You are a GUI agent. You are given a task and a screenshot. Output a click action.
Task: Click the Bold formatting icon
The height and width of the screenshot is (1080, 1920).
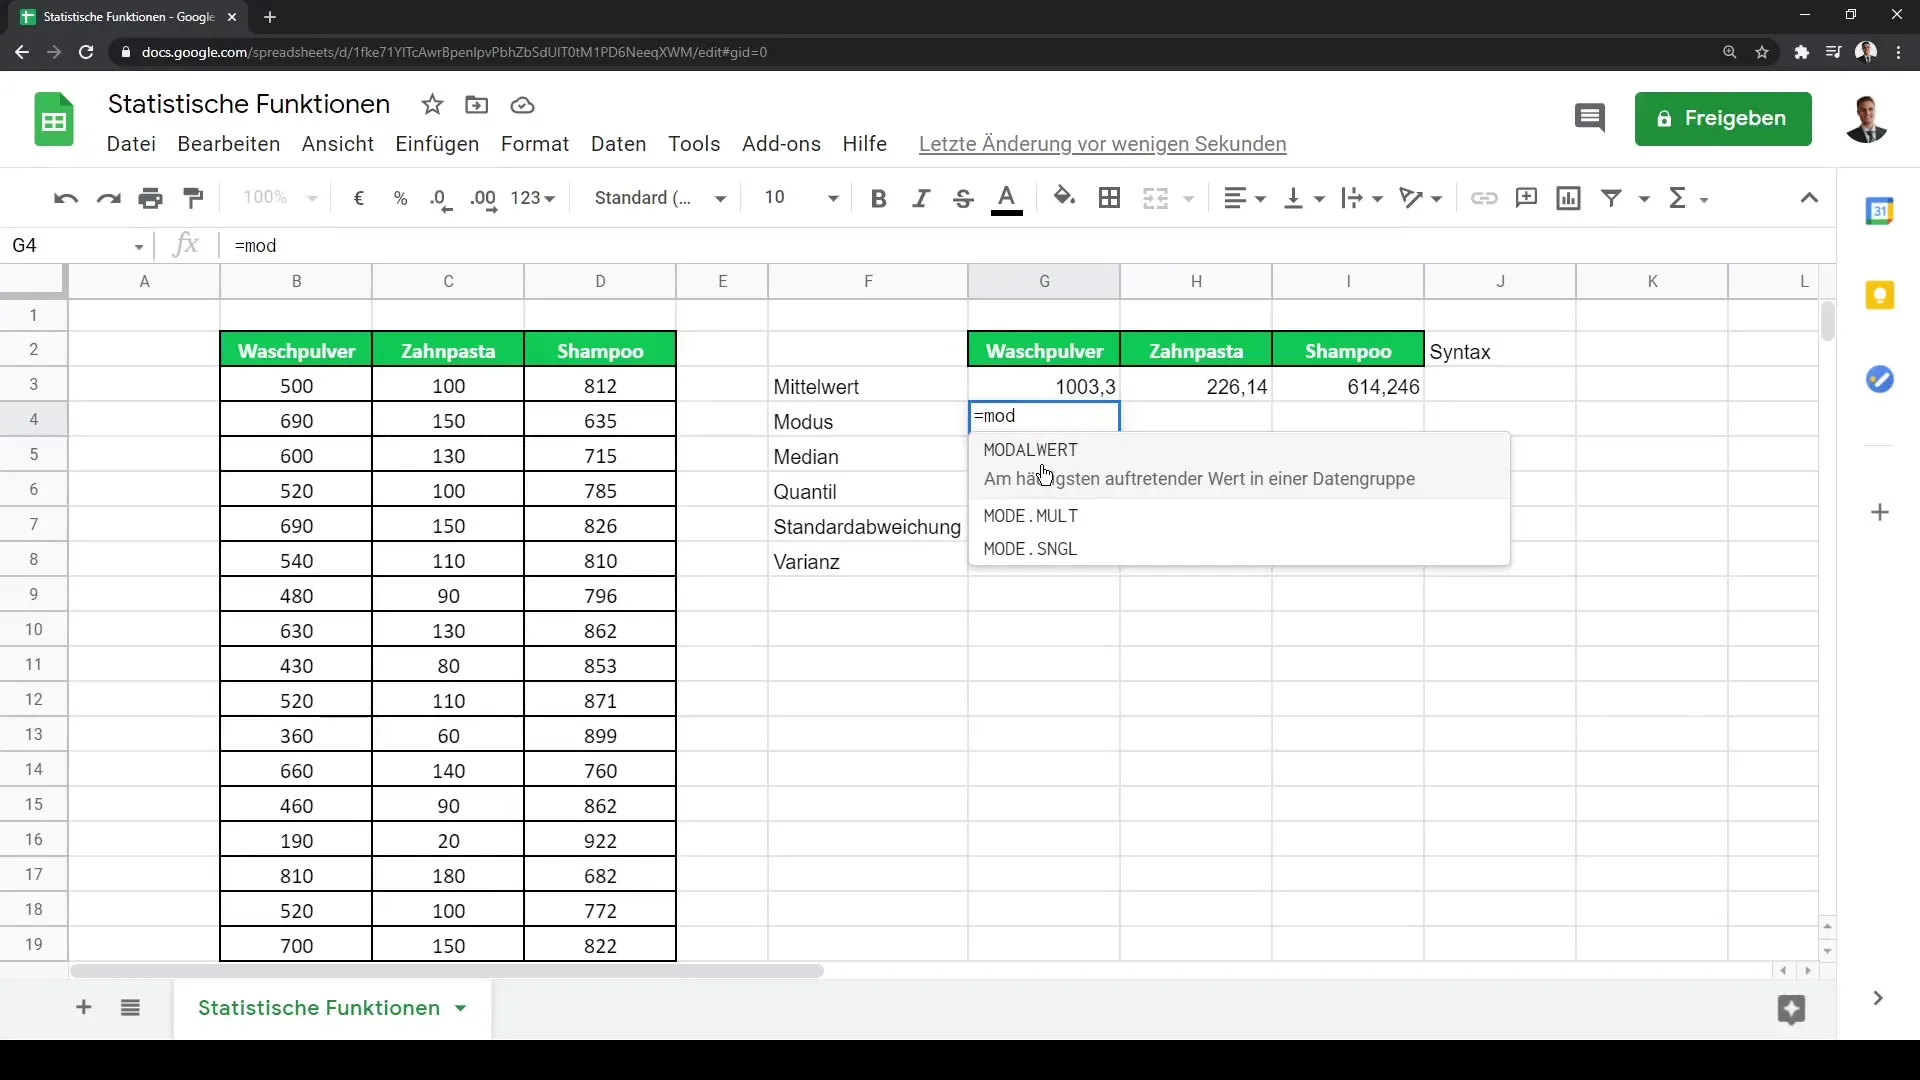(x=880, y=198)
